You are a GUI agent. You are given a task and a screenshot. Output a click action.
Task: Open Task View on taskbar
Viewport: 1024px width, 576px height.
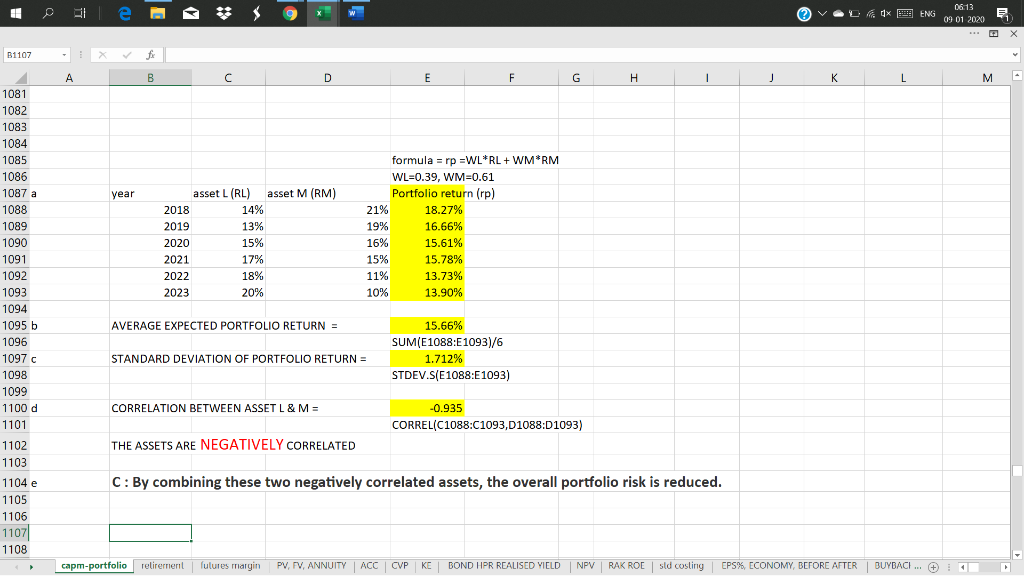point(80,13)
